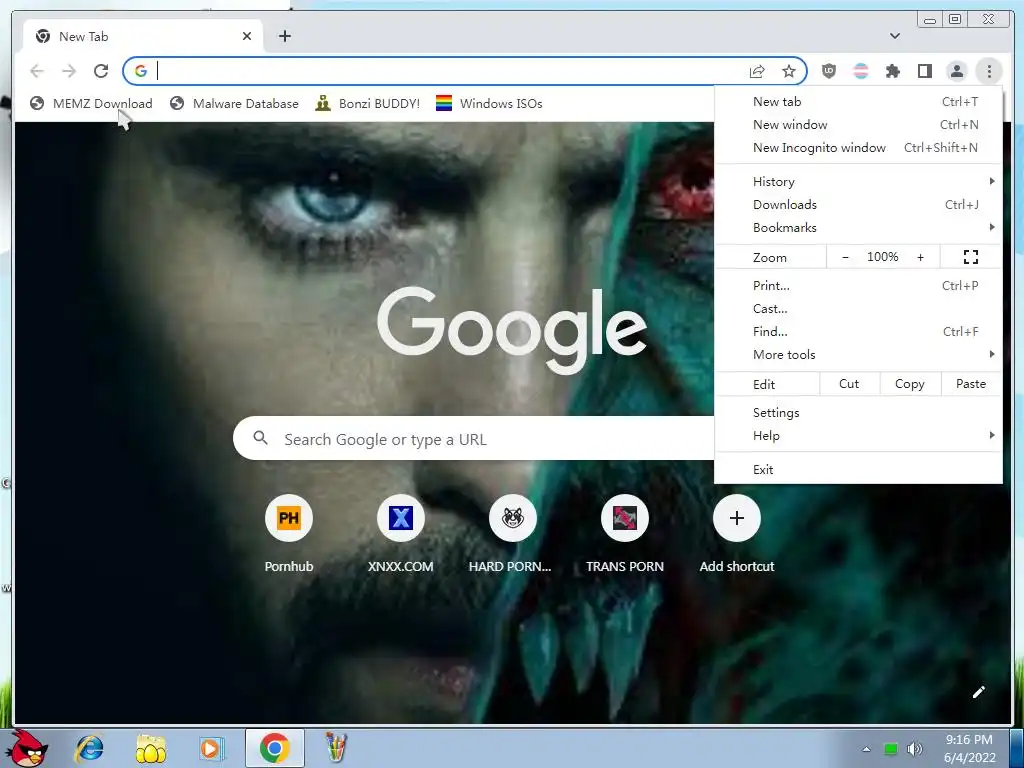Open the media player taskbar icon

(210, 748)
